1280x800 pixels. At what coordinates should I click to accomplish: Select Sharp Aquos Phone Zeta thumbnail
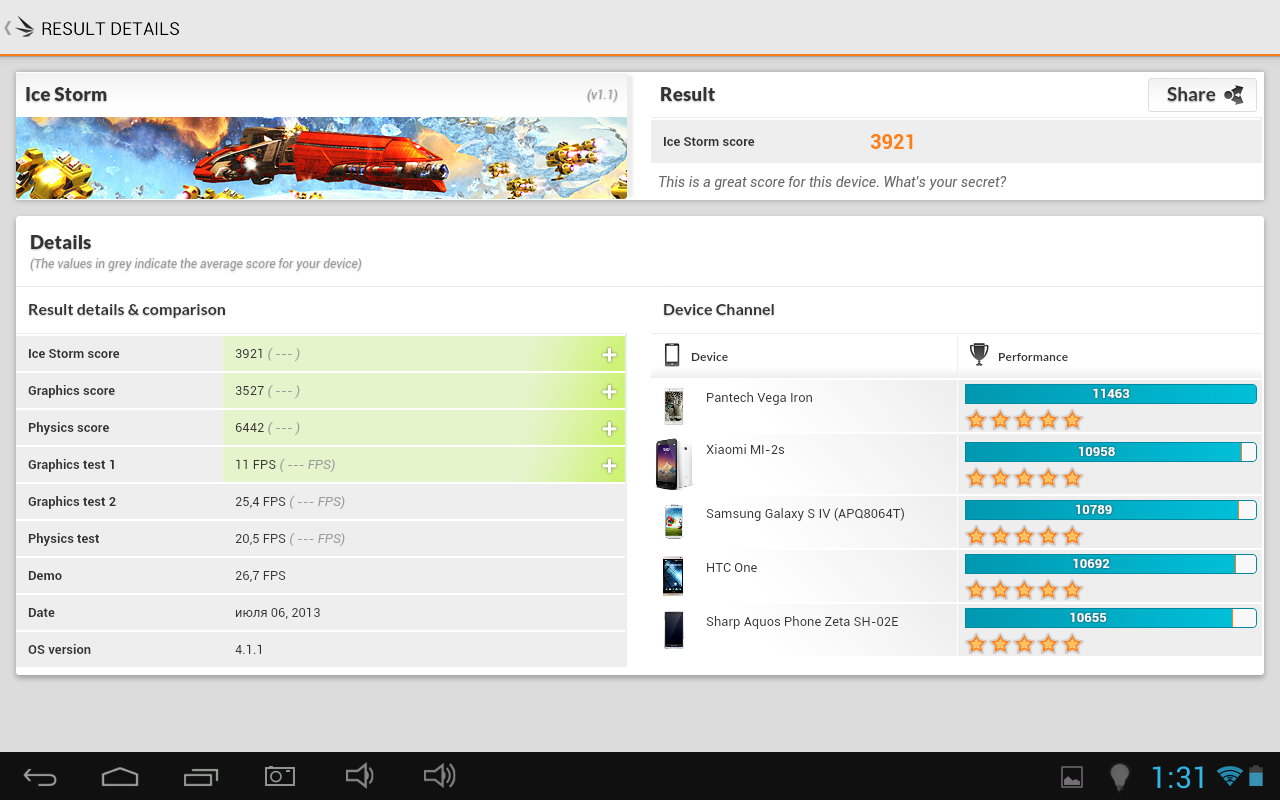tap(673, 629)
